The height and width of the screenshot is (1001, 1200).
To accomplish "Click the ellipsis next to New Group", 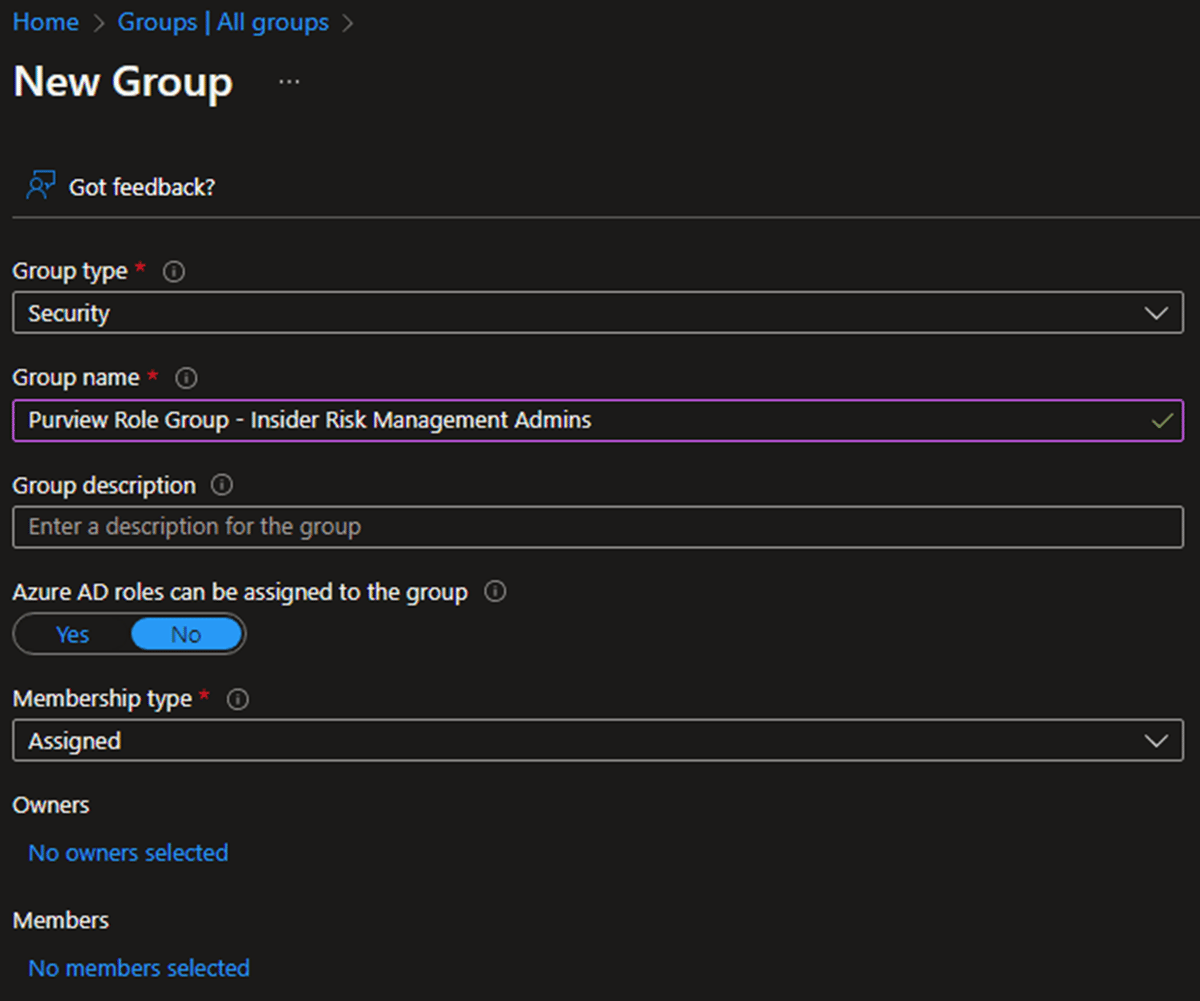I will point(288,83).
